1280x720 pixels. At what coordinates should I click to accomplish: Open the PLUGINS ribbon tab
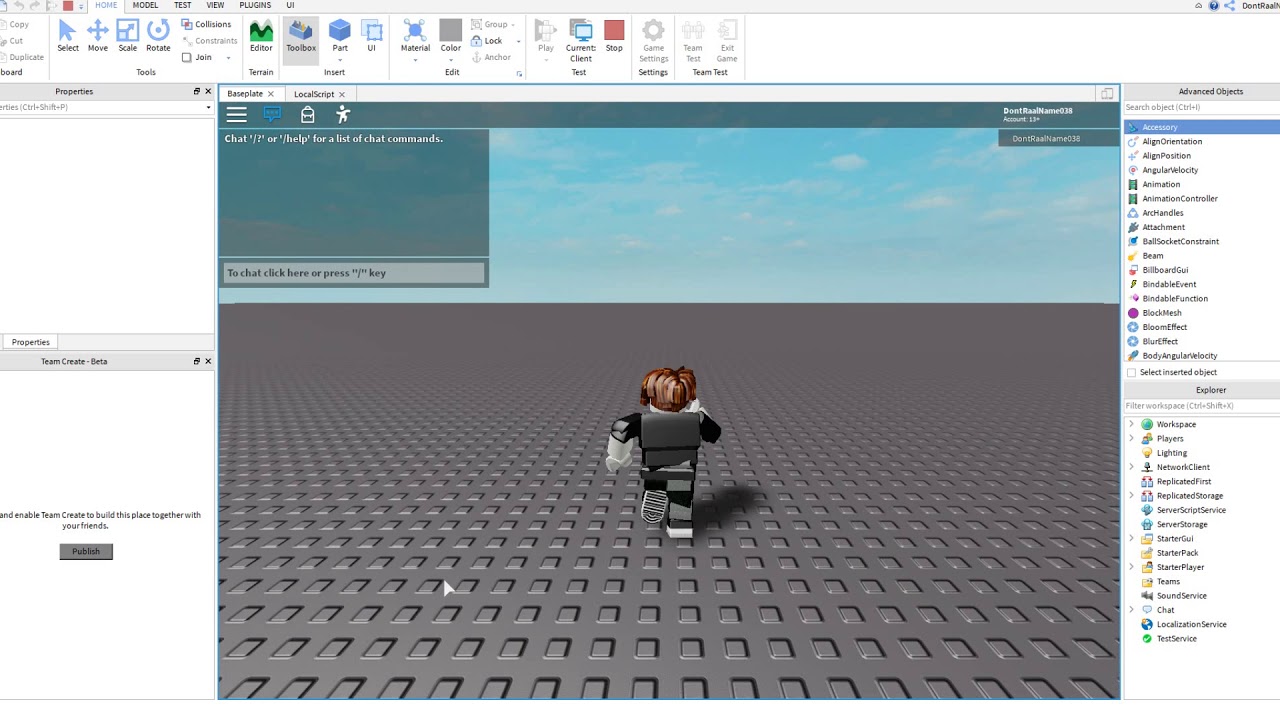pyautogui.click(x=255, y=5)
